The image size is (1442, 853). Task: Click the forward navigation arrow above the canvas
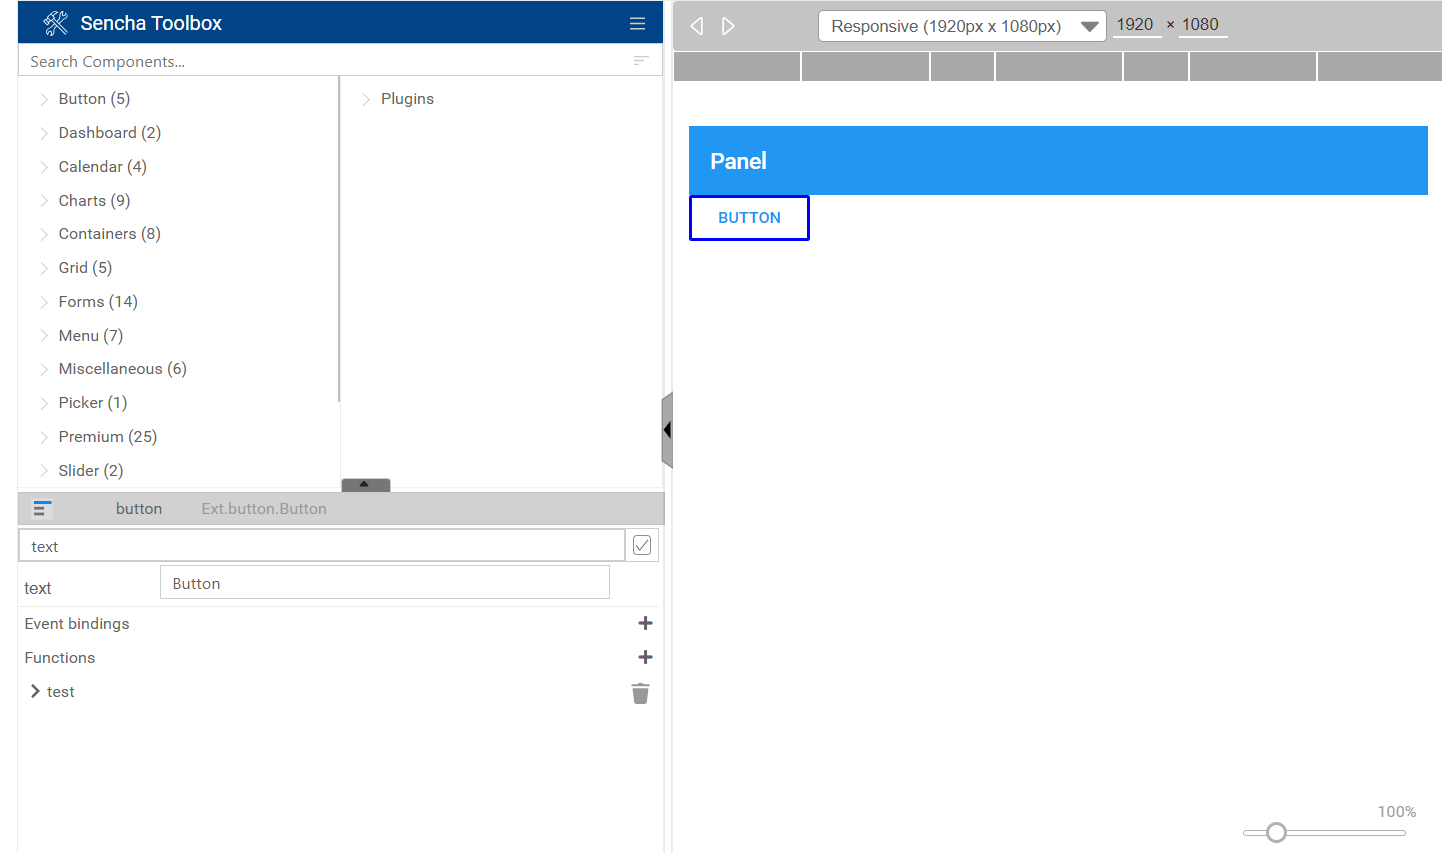pos(728,25)
